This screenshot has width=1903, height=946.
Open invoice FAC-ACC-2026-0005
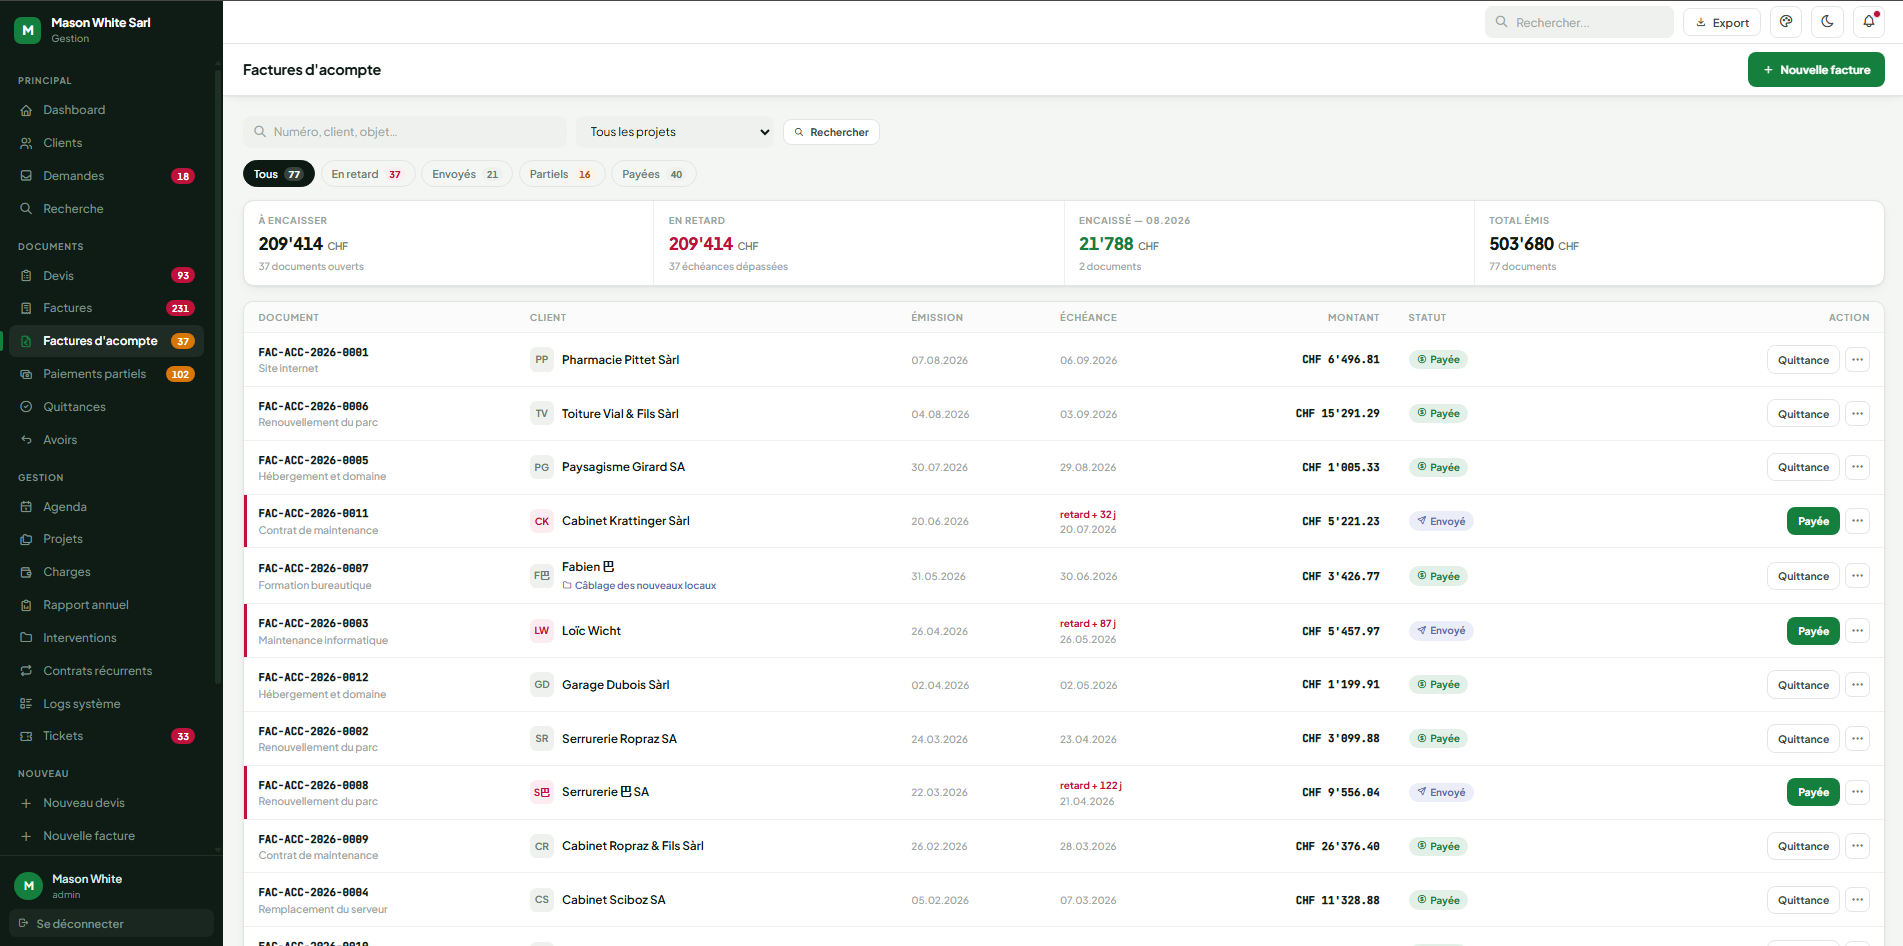click(x=313, y=461)
